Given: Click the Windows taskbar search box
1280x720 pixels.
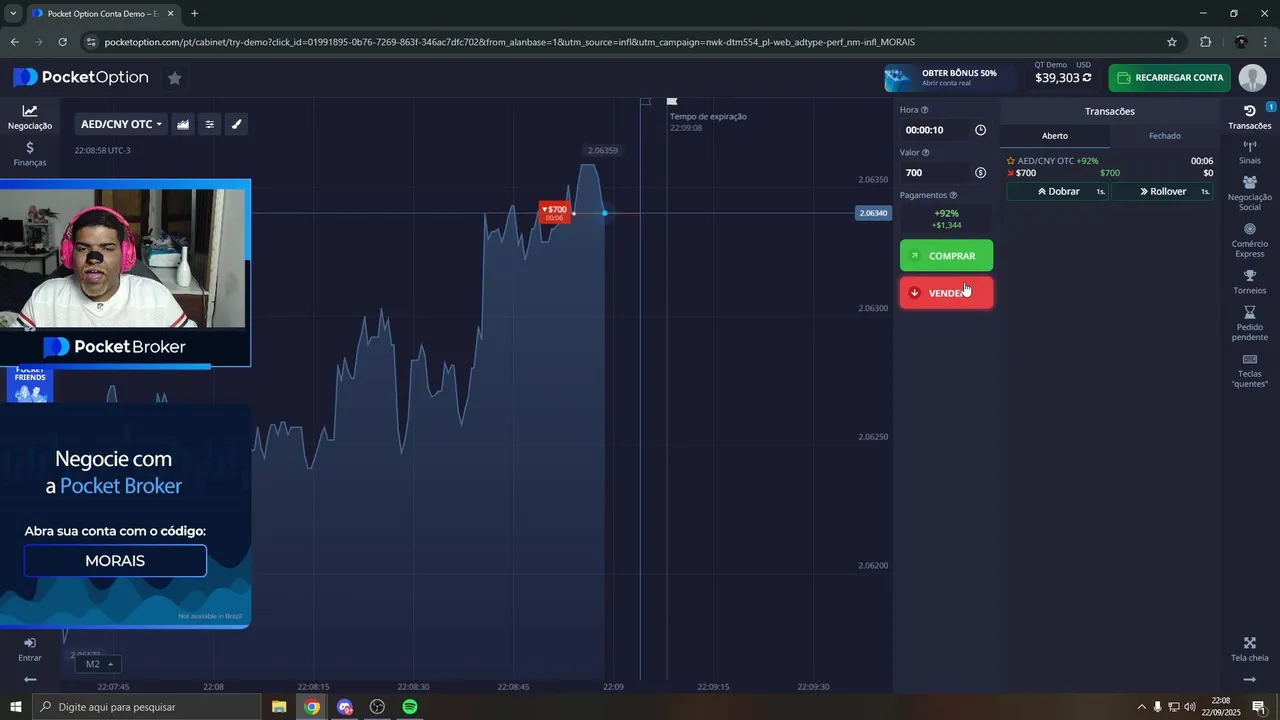Looking at the screenshot, I should (146, 707).
